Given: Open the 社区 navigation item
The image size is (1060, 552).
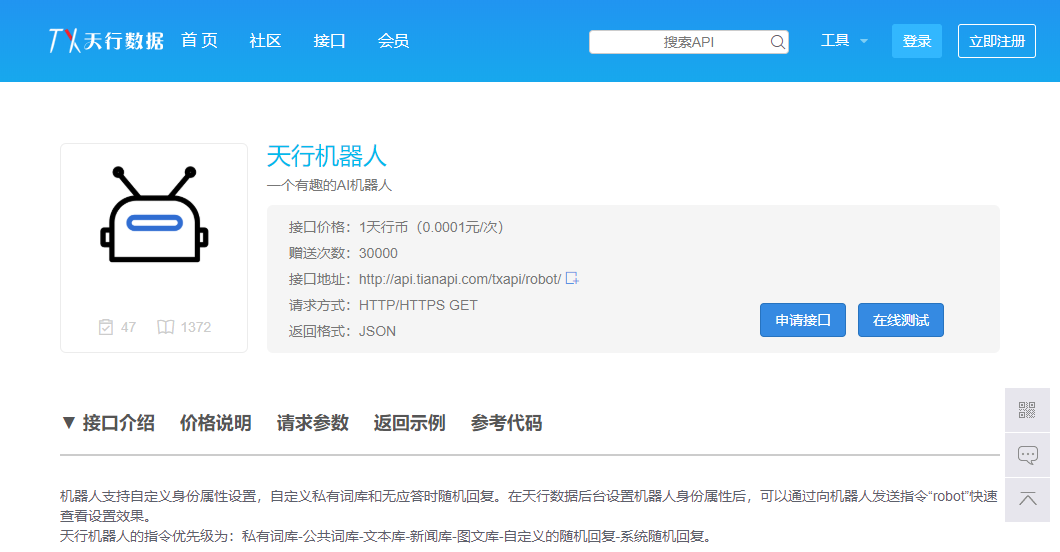Looking at the screenshot, I should tap(265, 41).
